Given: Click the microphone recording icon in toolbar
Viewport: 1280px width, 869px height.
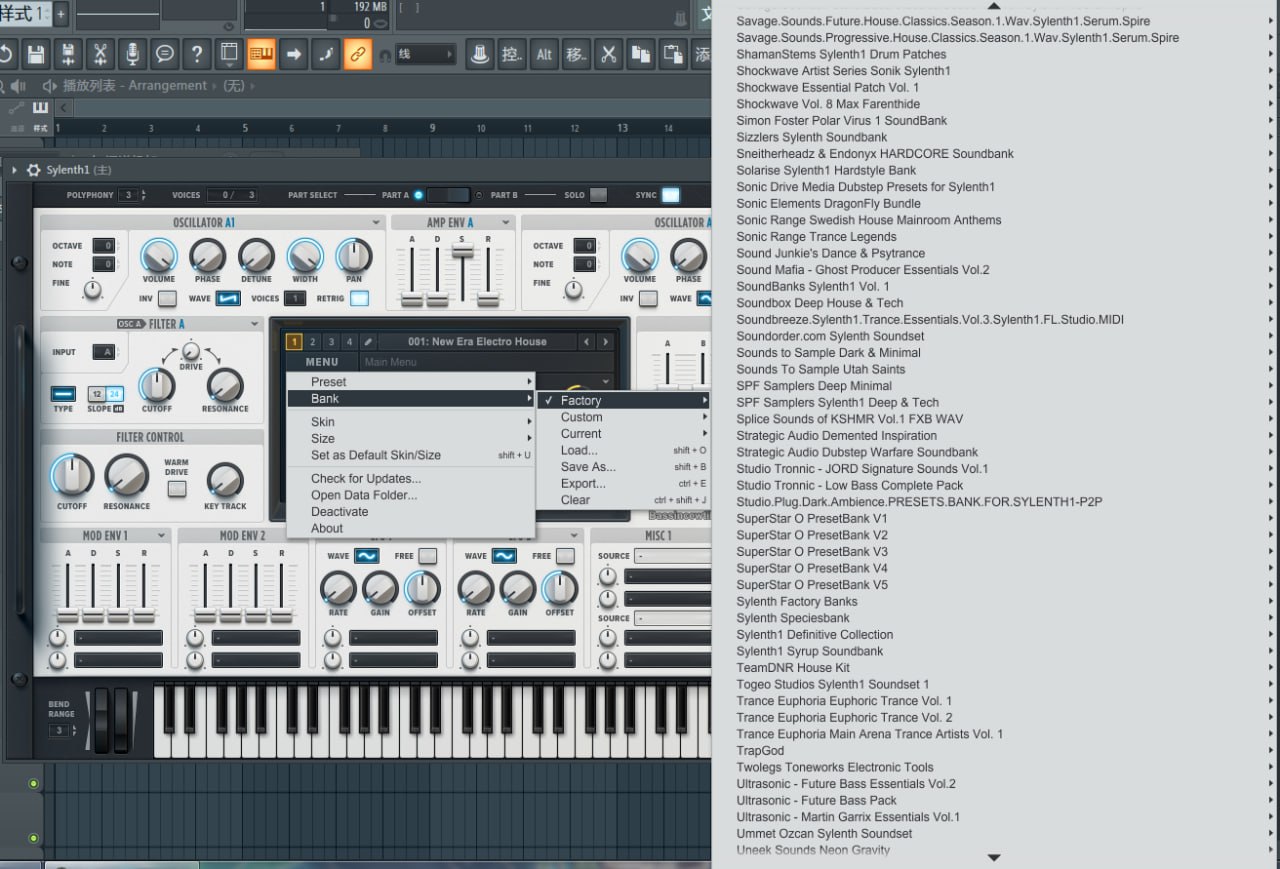Looking at the screenshot, I should click(x=131, y=54).
